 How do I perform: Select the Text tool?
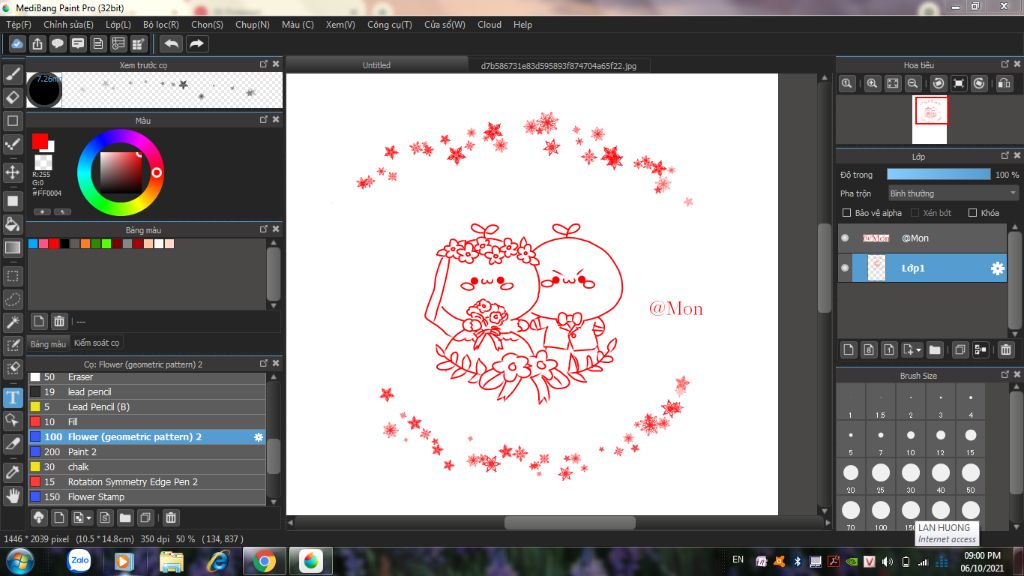click(12, 397)
